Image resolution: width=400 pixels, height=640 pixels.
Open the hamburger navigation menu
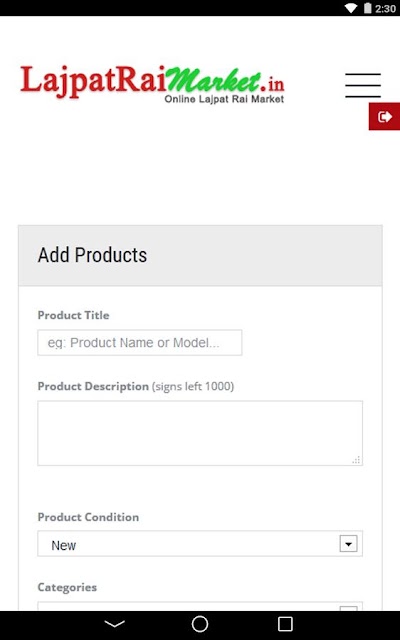[362, 85]
